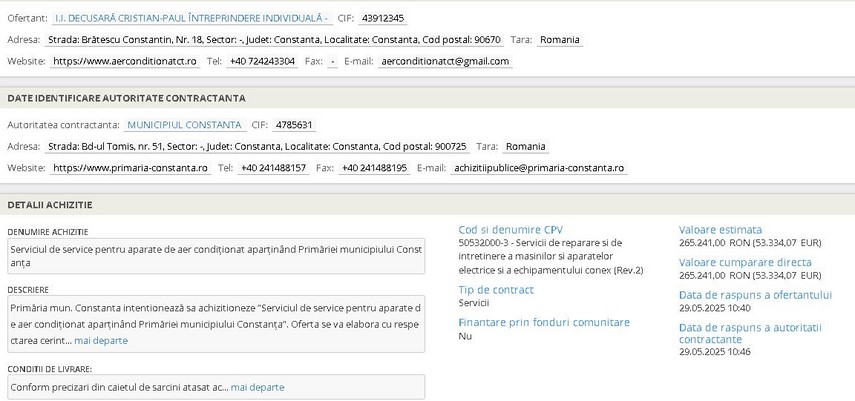Click the supplier e-mail aerconditionatct@gmail.com

(445, 61)
